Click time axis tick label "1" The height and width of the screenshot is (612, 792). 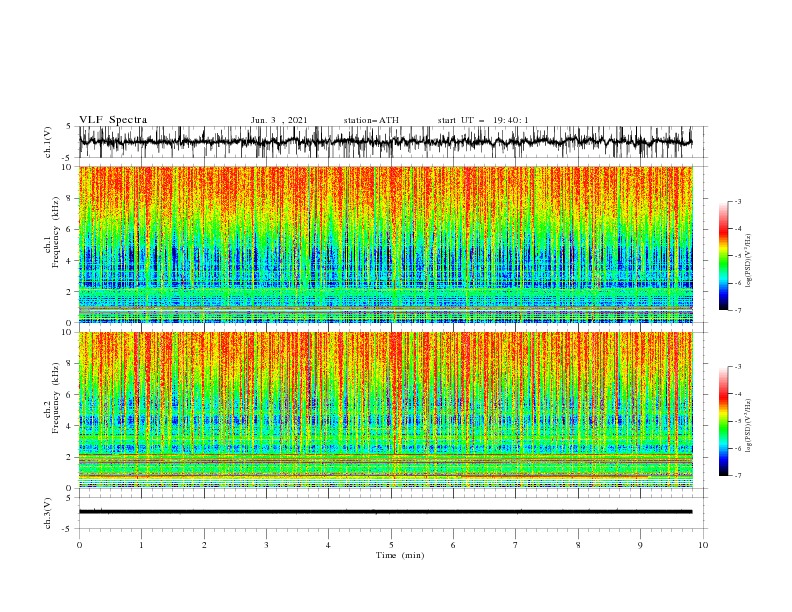click(x=141, y=545)
